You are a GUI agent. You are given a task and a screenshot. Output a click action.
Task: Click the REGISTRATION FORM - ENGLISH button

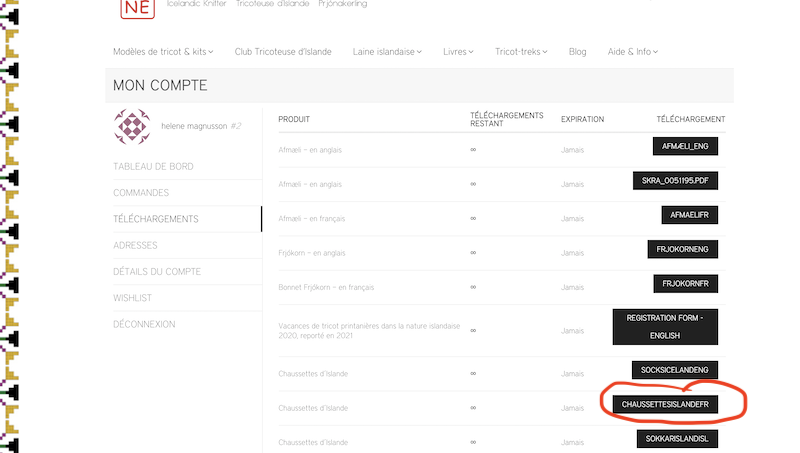(x=665, y=326)
